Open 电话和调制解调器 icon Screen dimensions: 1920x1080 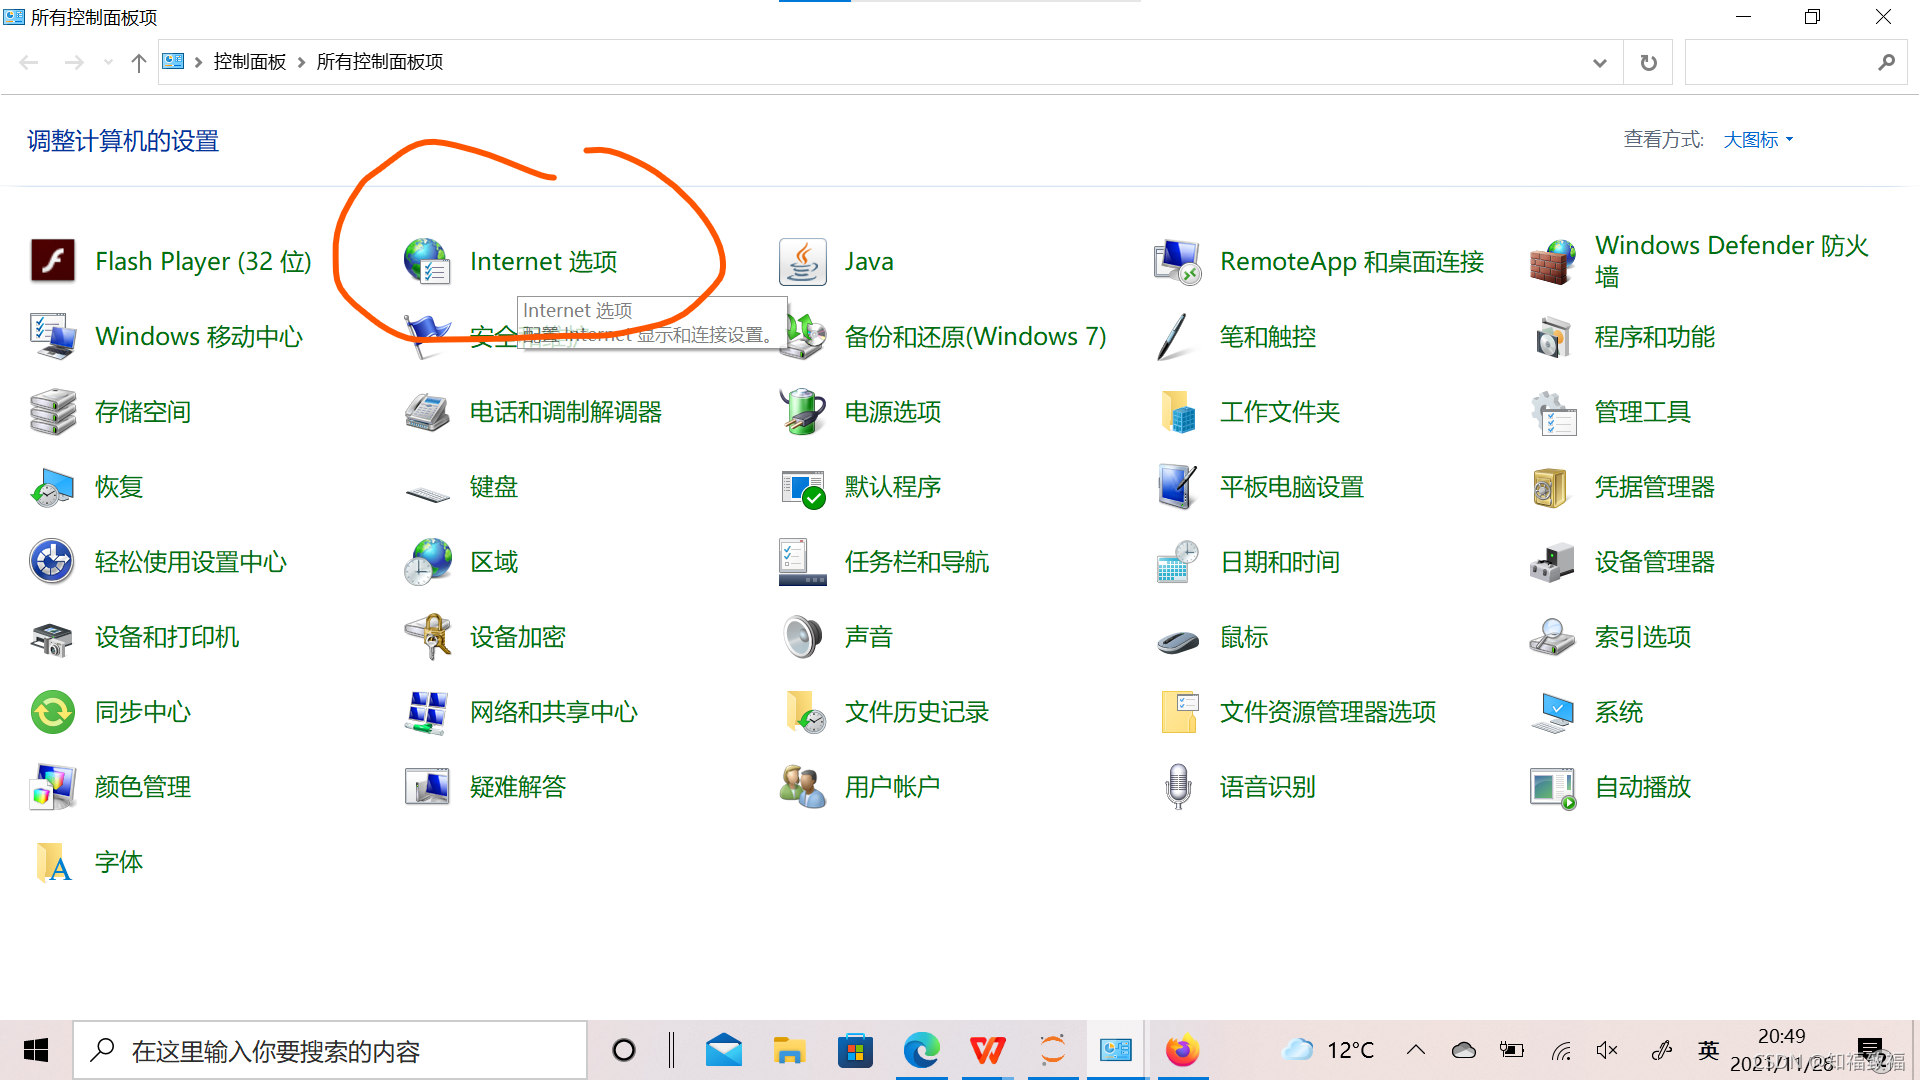click(x=427, y=411)
